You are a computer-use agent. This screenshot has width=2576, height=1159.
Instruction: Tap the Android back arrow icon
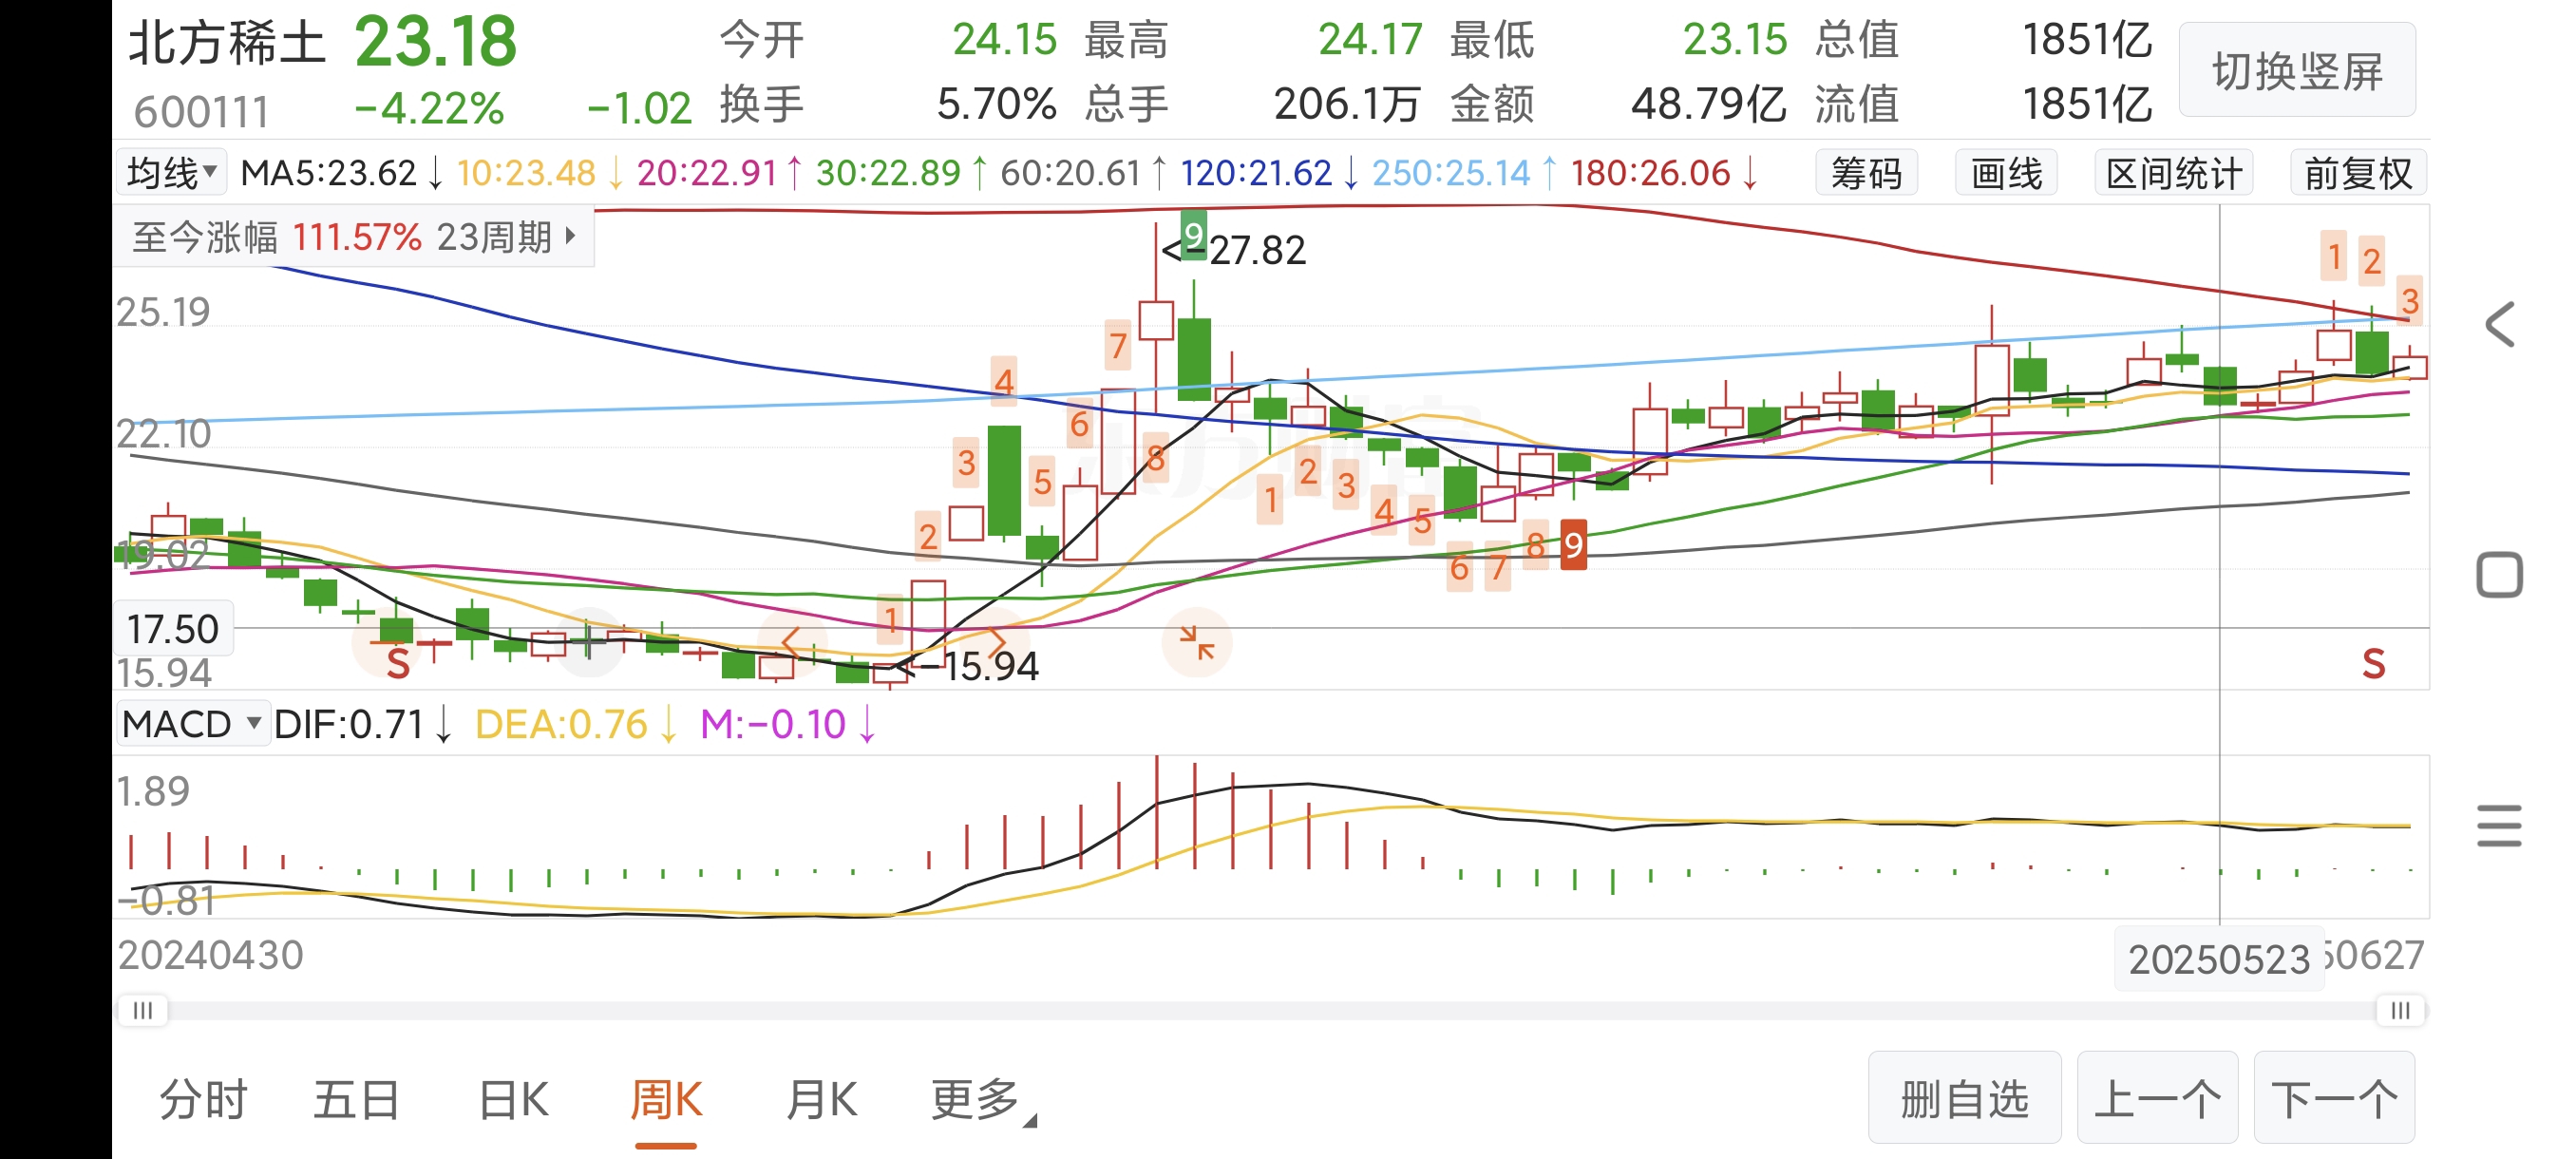click(x=2499, y=325)
